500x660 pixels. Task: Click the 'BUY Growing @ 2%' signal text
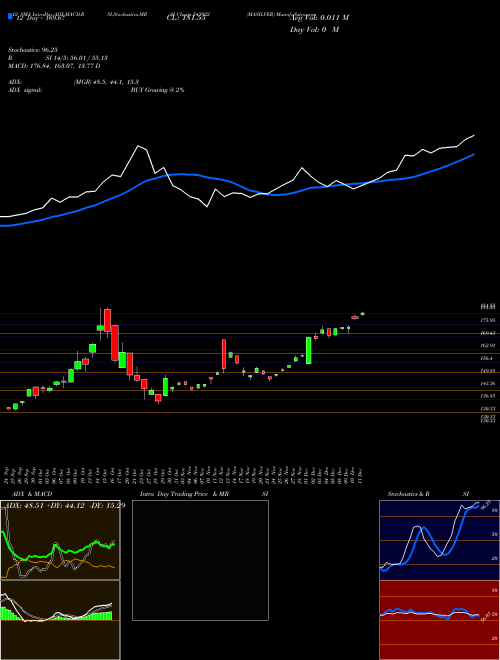157,90
